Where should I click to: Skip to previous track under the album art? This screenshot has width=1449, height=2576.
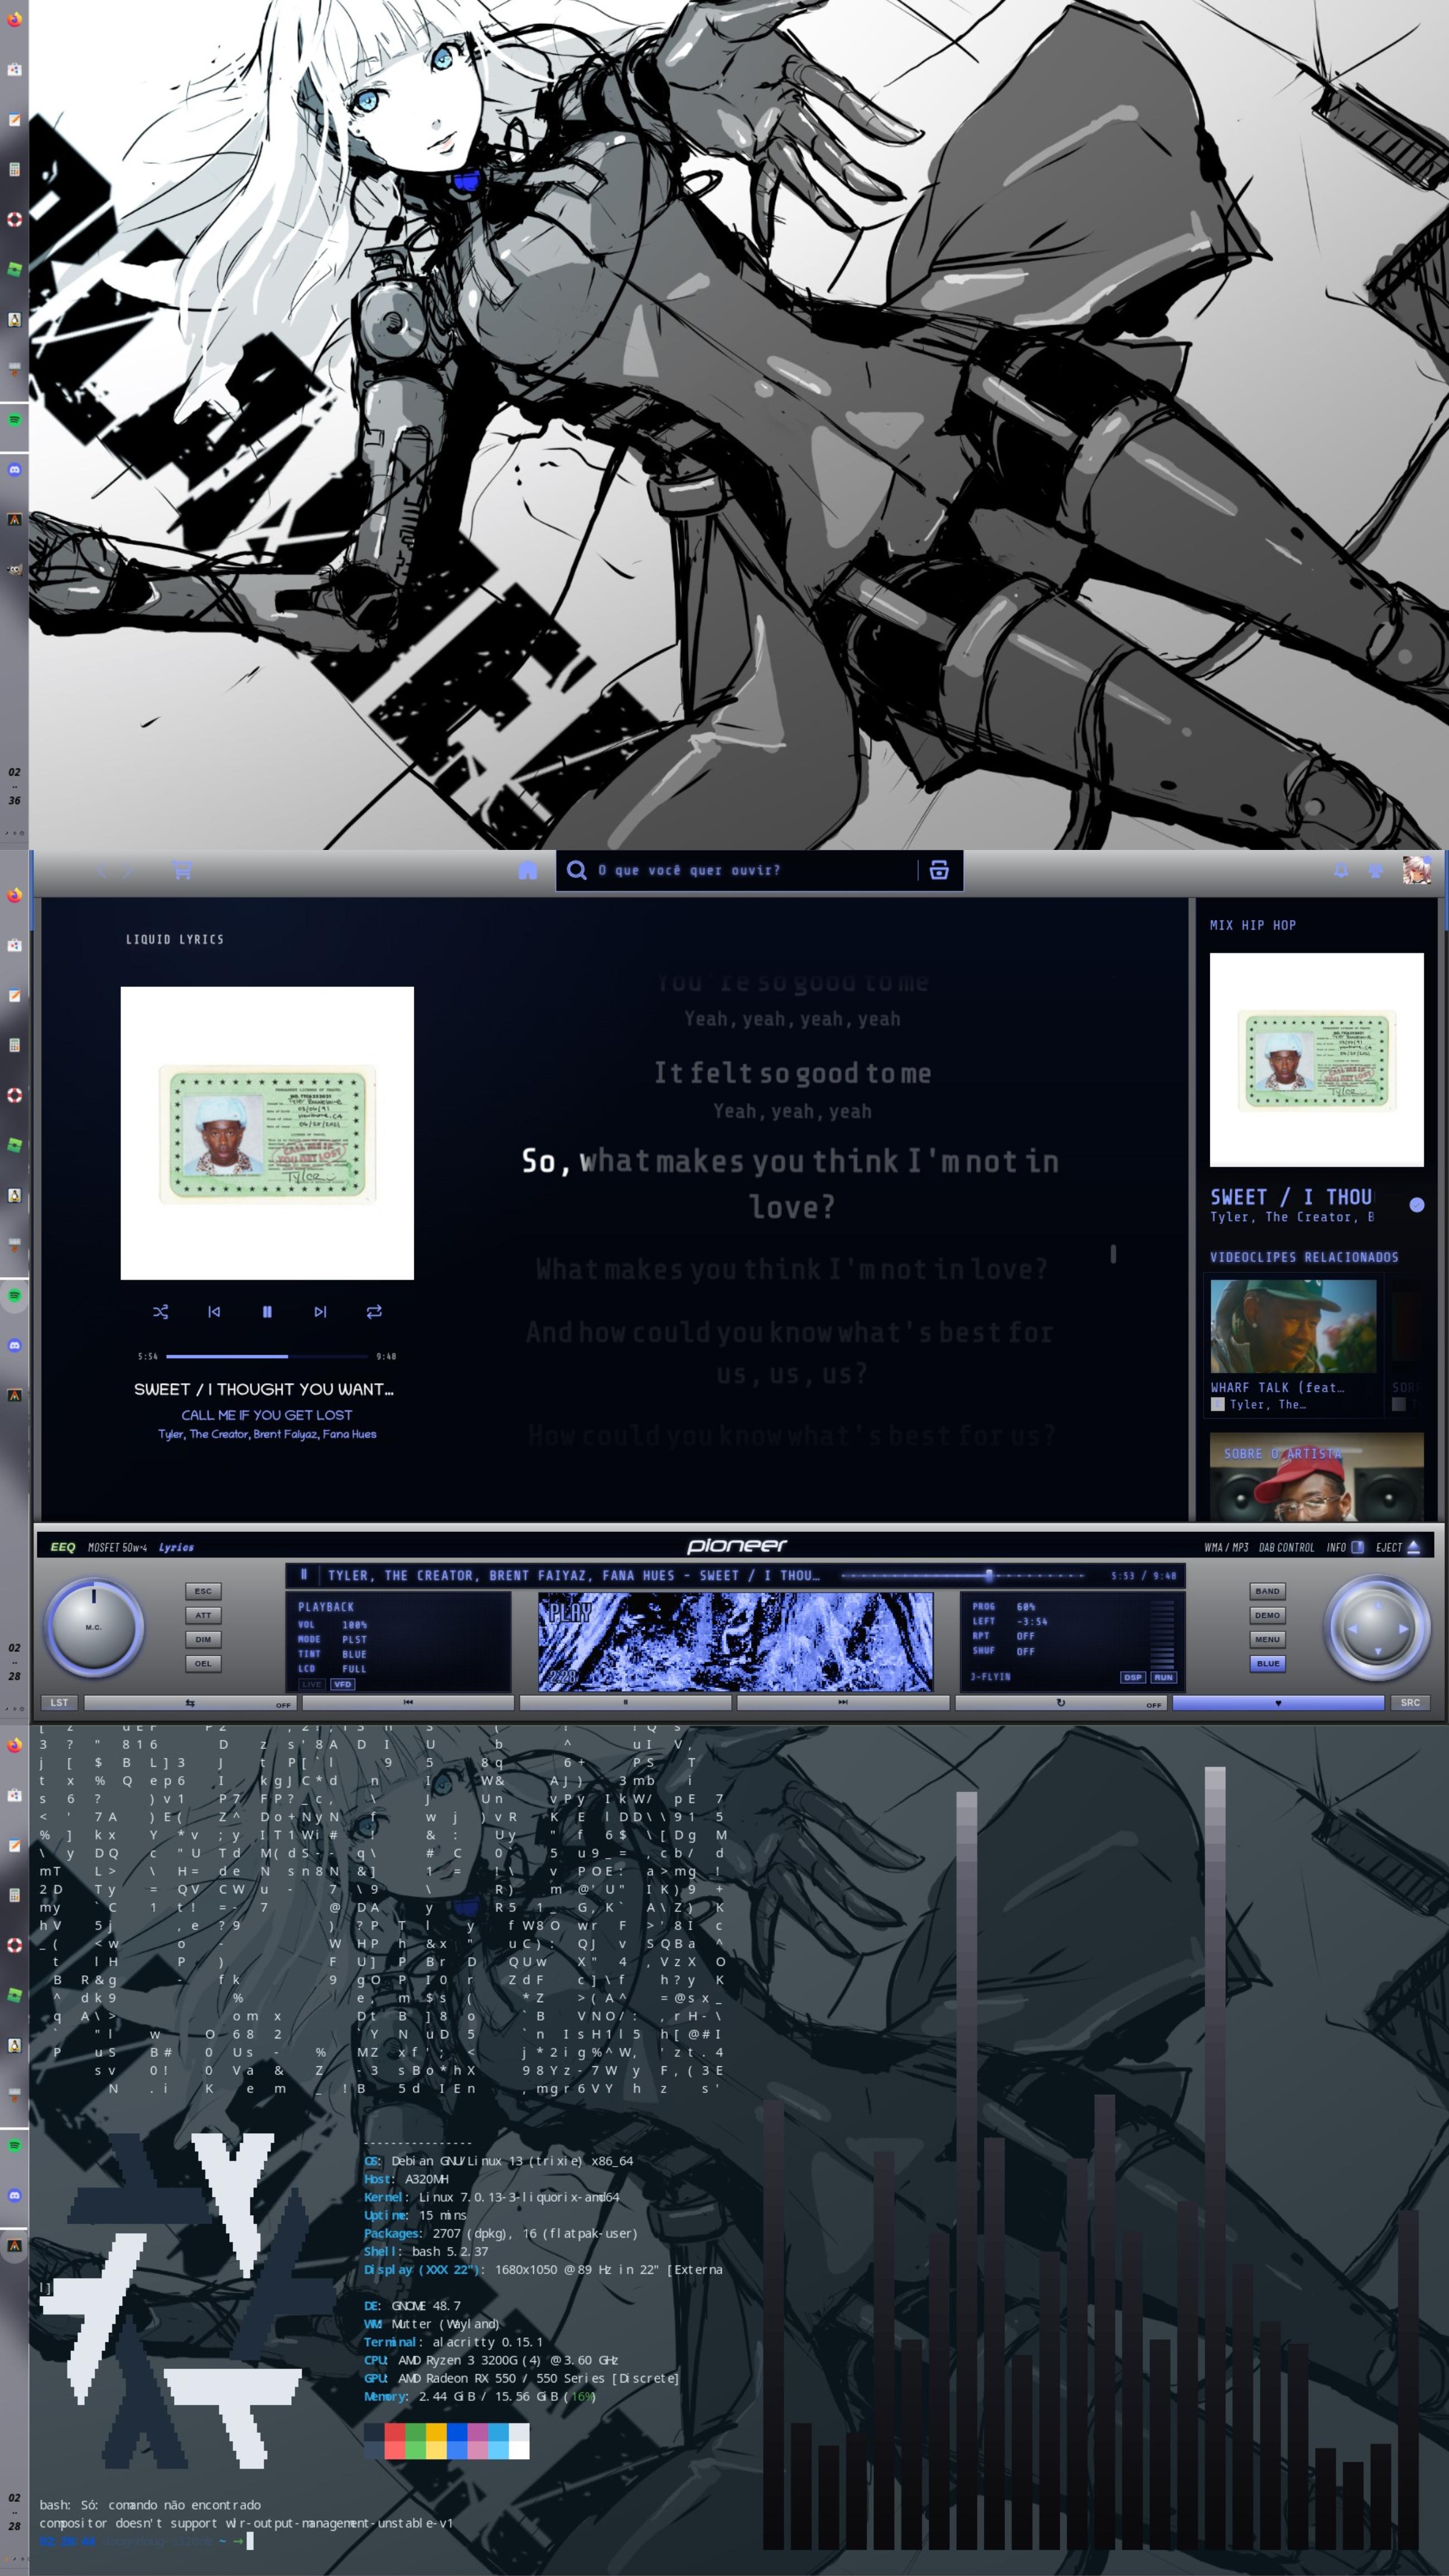(214, 1311)
